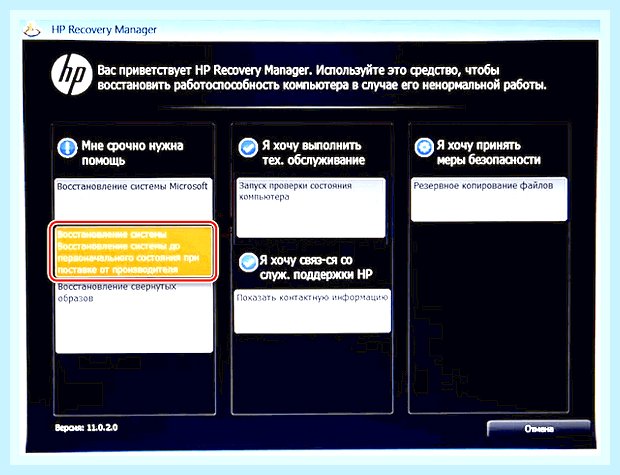Click the checkmark icon beside 'Я хочу выполнить тех. обслуживание'
The height and width of the screenshot is (475, 620).
(248, 148)
